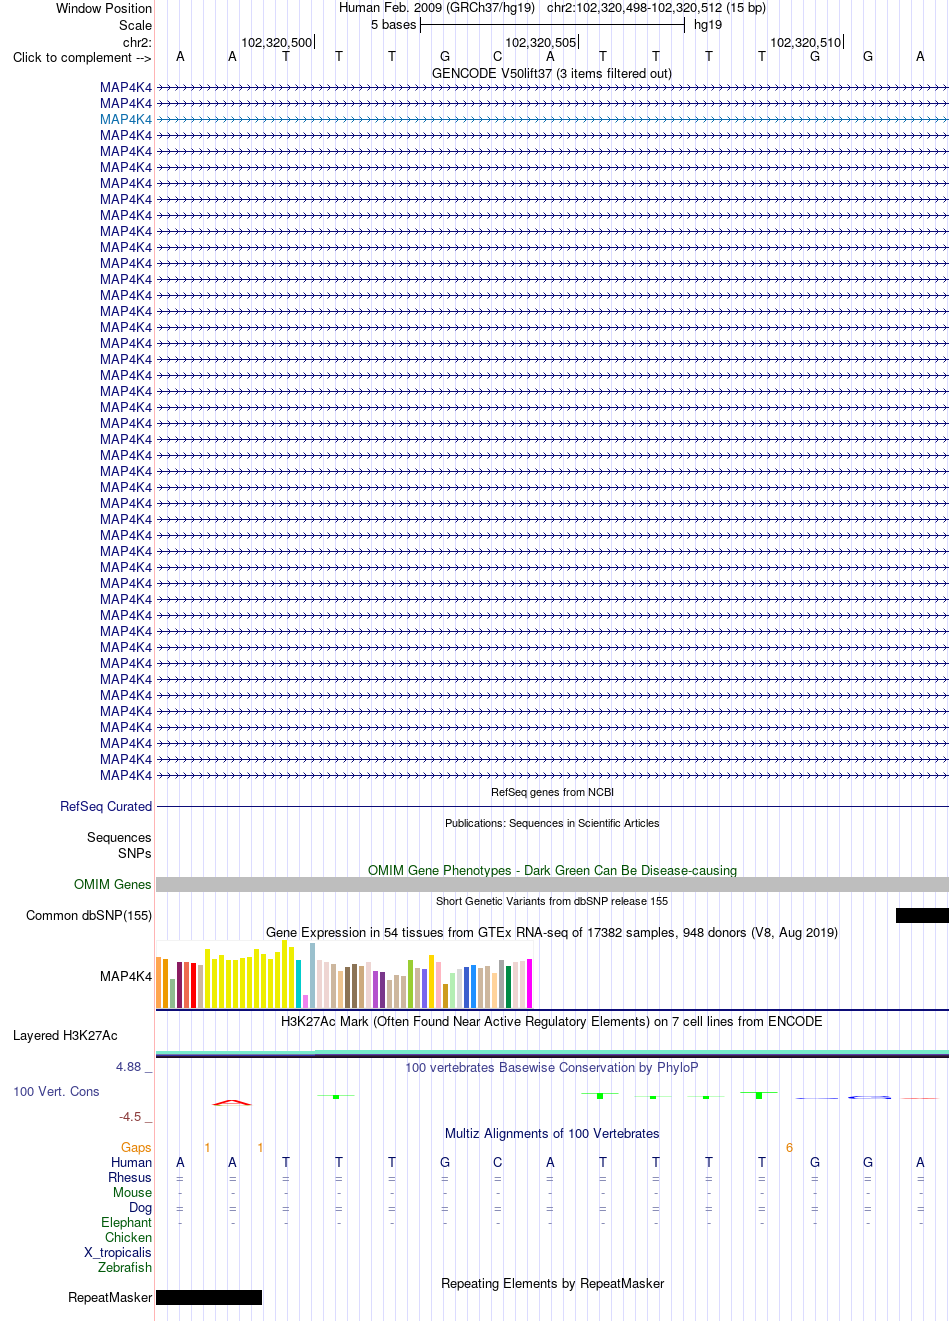This screenshot has width=950, height=1321.
Task: Click 'Repeating Elements by RepeatMasker' track title
Action: (552, 1283)
